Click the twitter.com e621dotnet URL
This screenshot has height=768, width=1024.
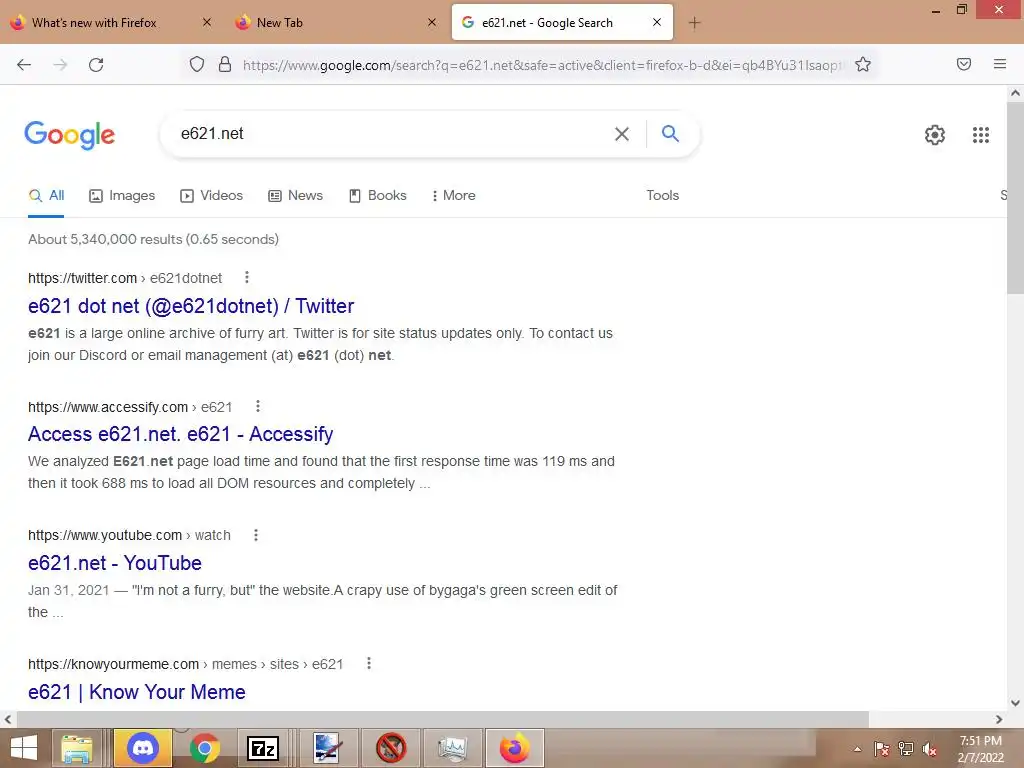coord(125,278)
